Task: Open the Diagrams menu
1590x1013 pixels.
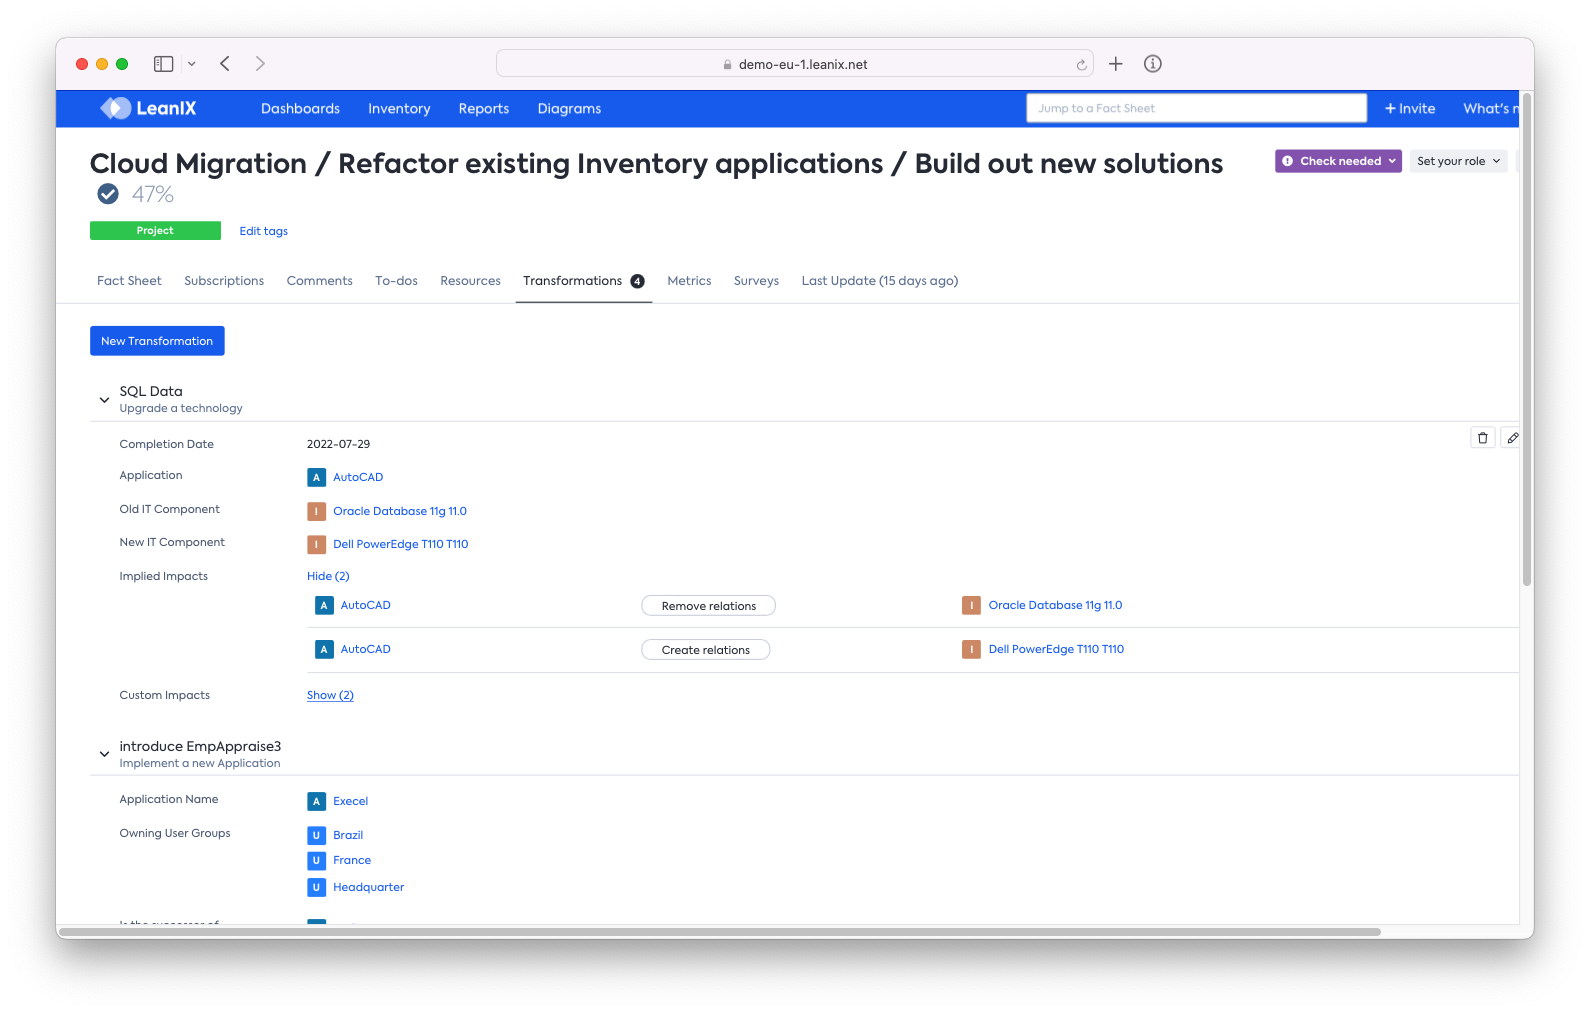Action: click(x=569, y=109)
